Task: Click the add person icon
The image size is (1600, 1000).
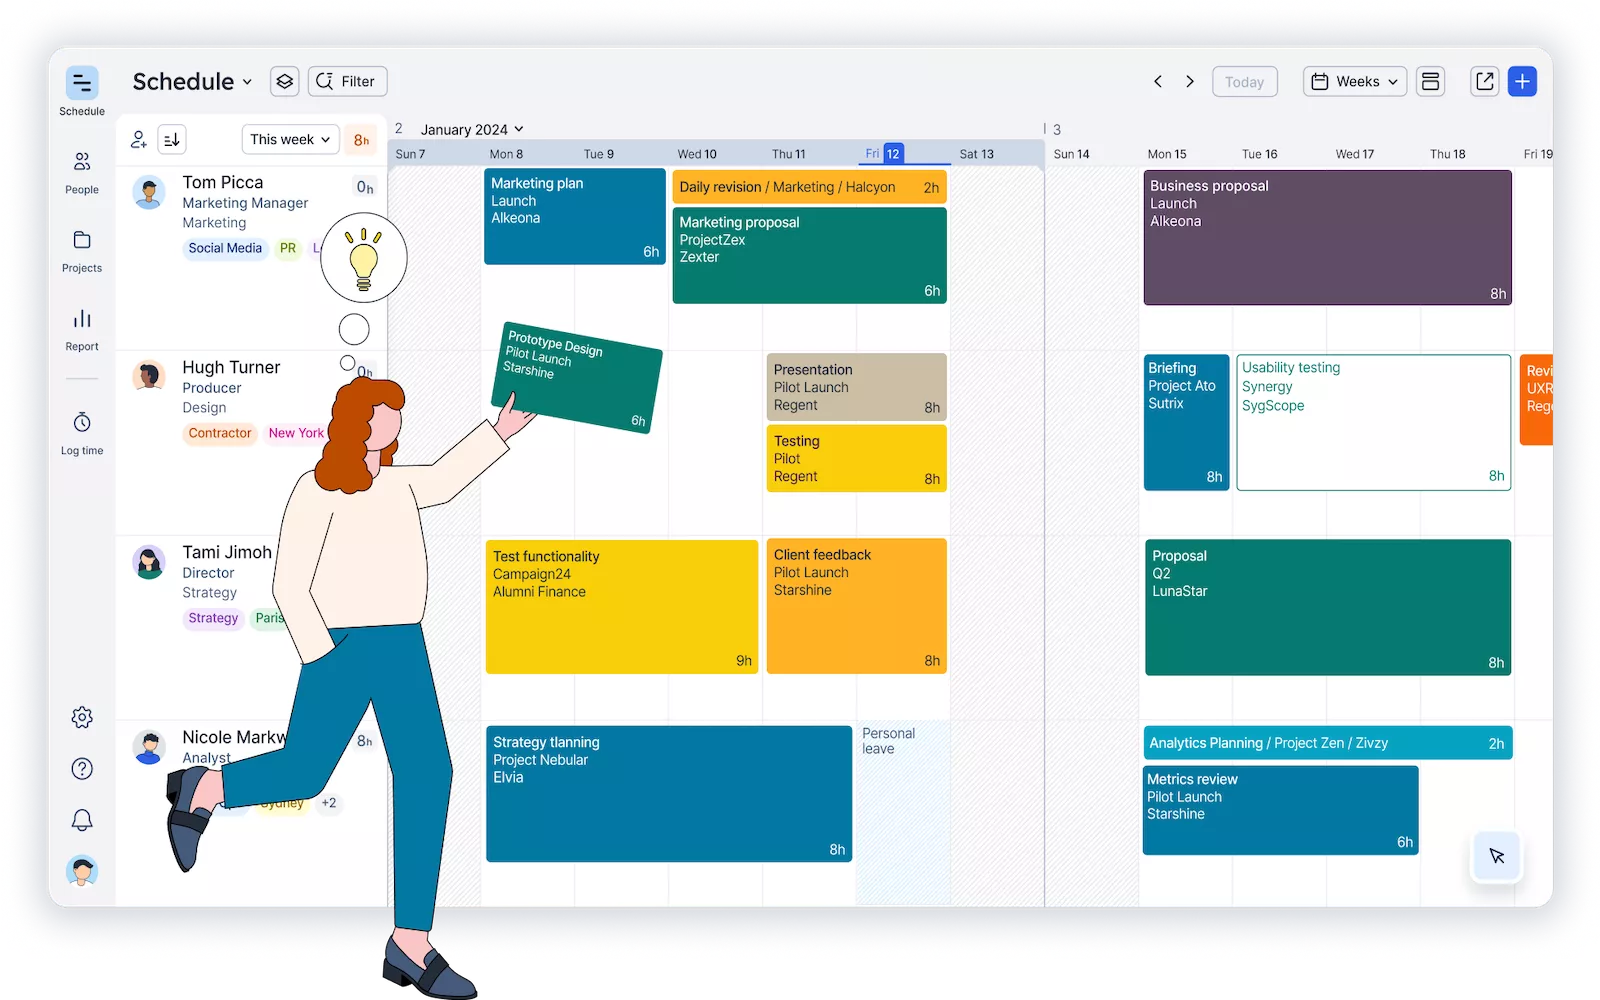Action: (139, 140)
